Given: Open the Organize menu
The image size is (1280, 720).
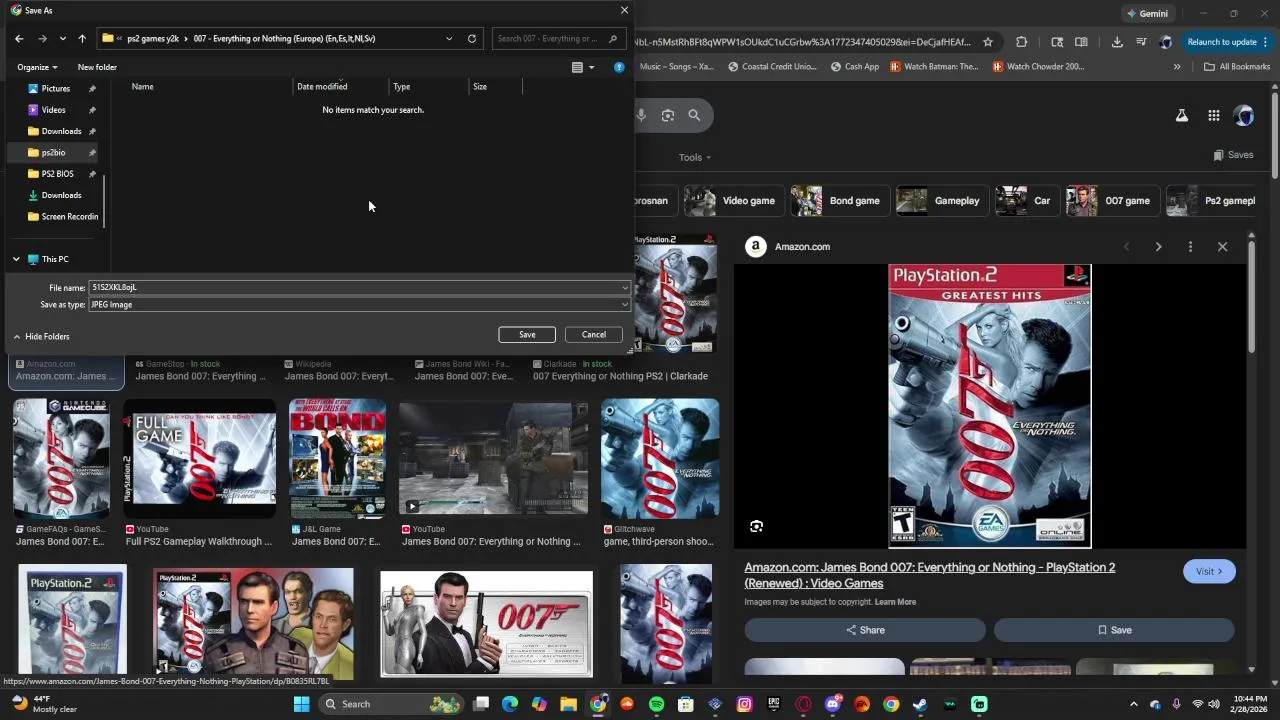Looking at the screenshot, I should coord(37,67).
